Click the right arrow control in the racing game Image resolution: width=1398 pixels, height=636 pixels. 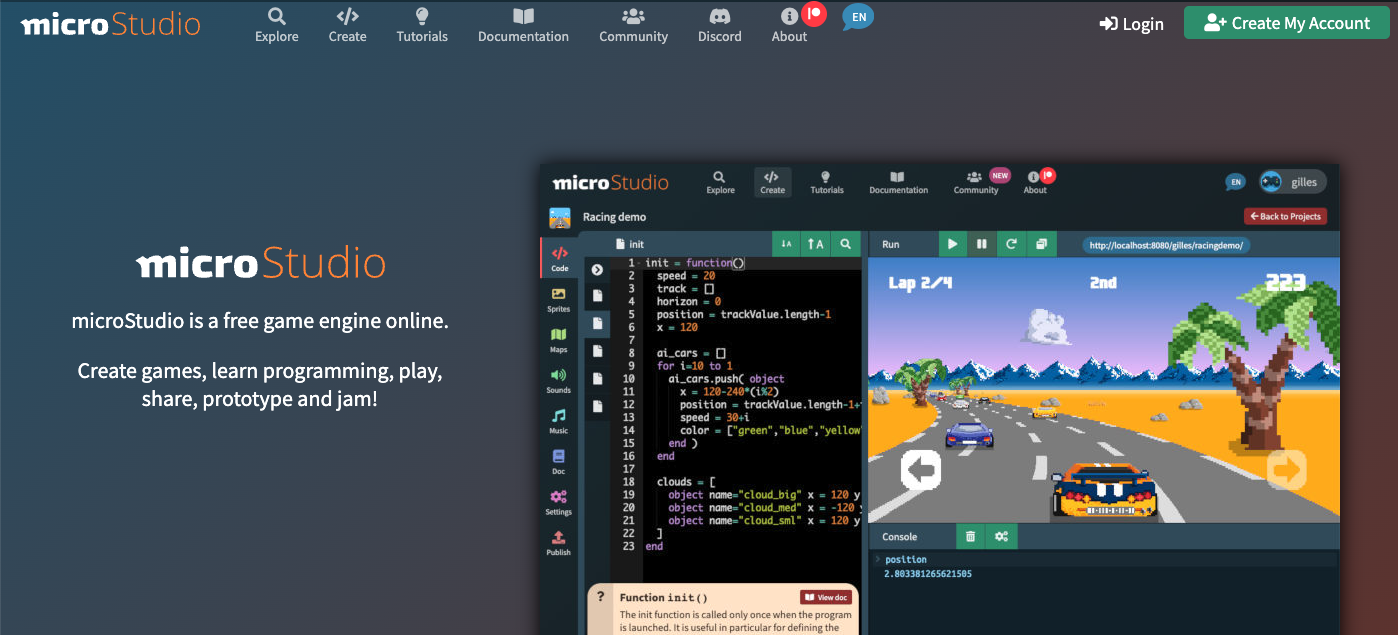(1287, 470)
